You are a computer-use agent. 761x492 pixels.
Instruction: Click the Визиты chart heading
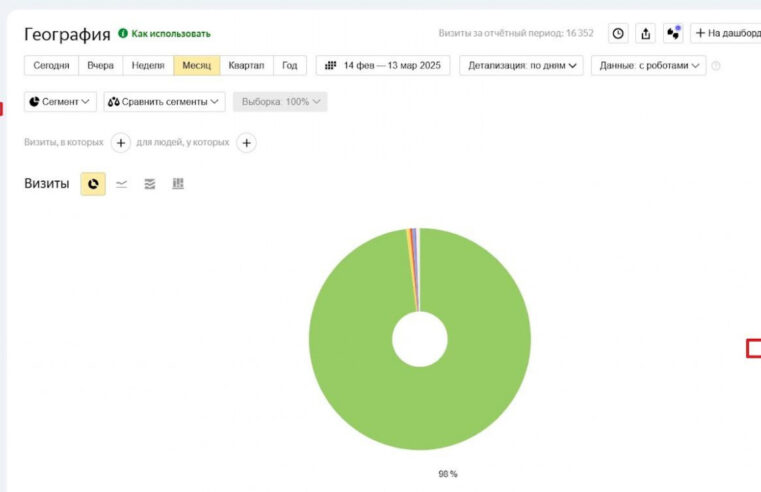coord(47,183)
